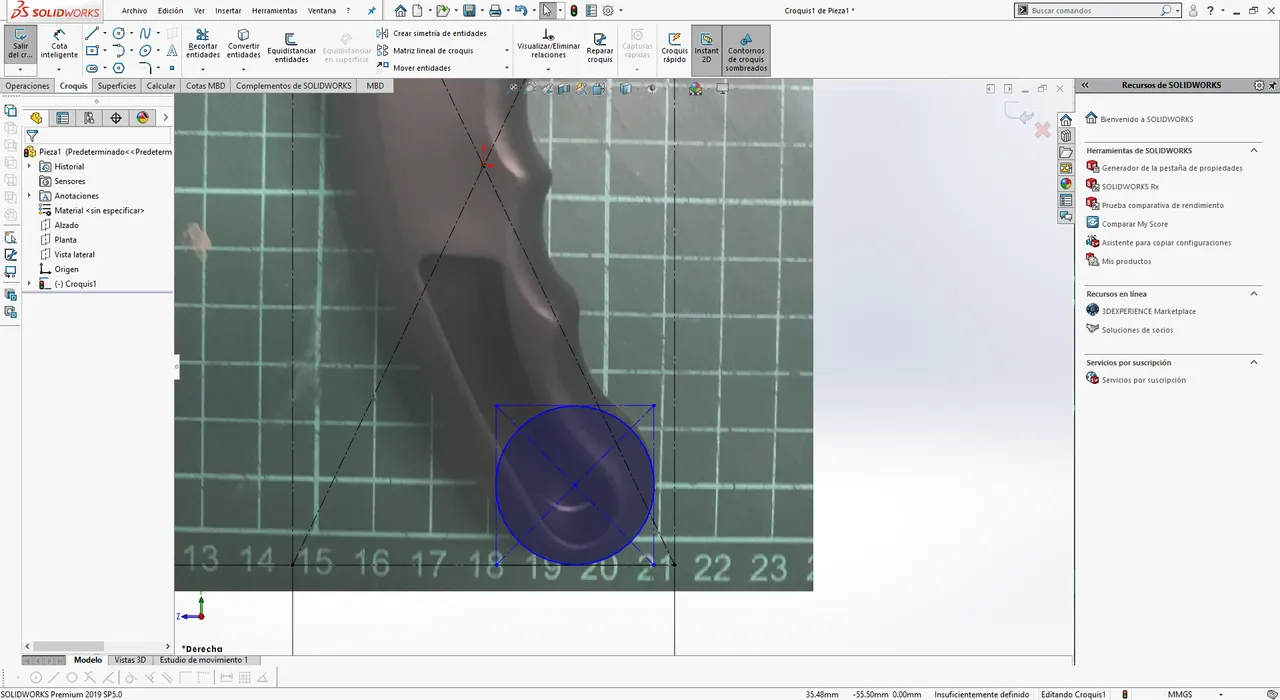Select the Cota inteligente tool

(x=59, y=45)
